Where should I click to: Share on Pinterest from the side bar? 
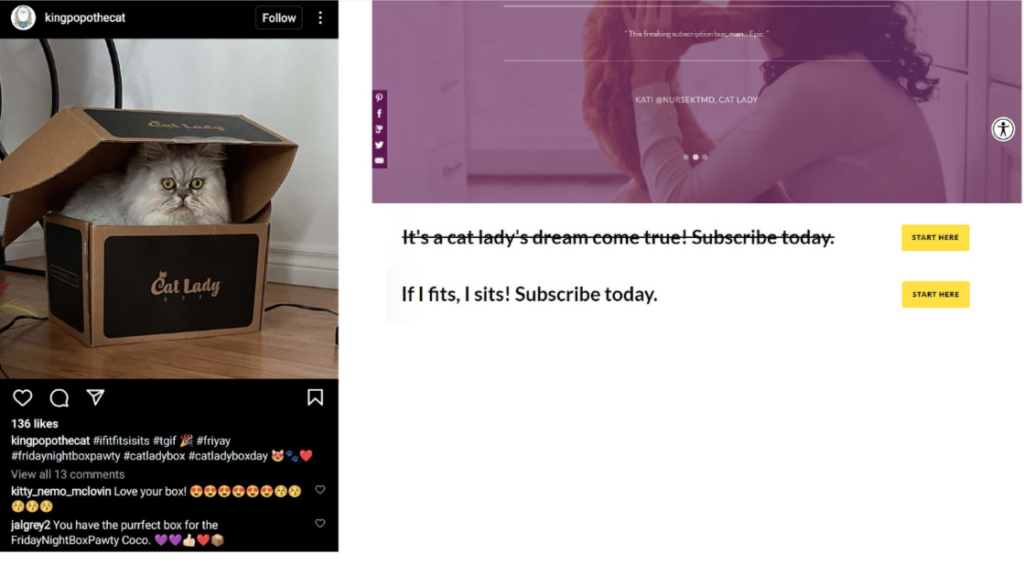(379, 98)
